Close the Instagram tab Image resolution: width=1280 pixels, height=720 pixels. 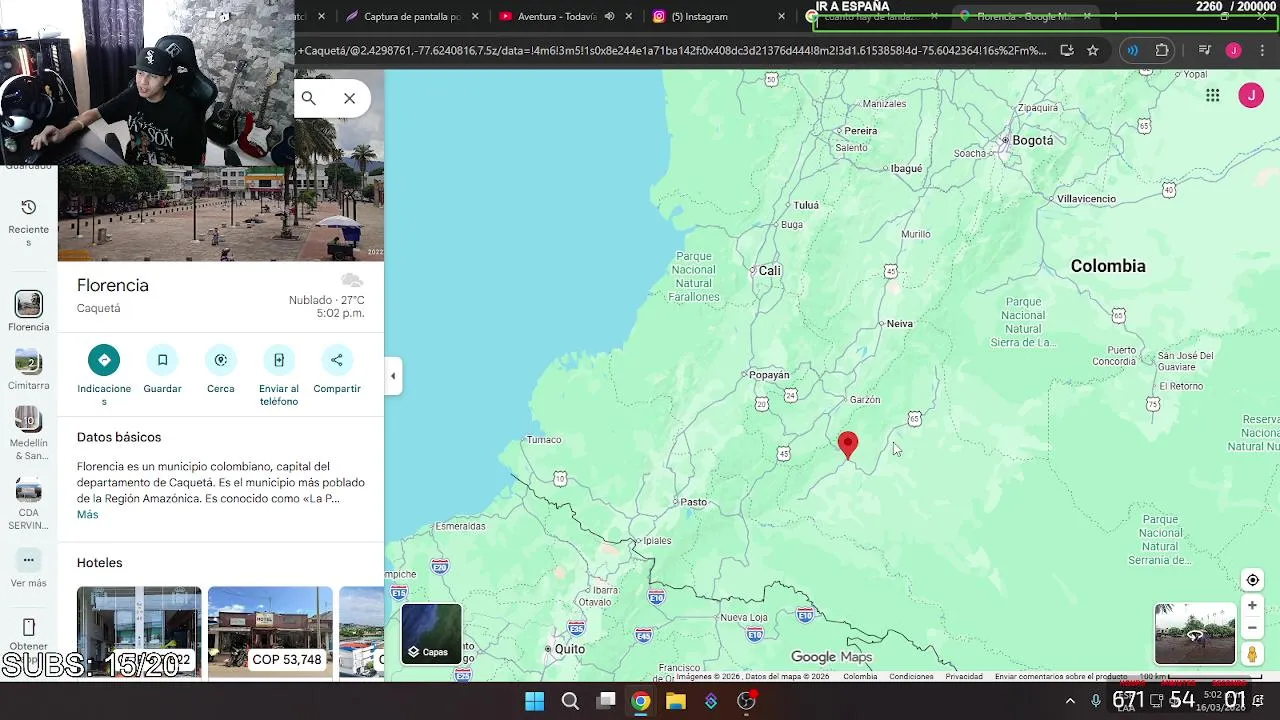(781, 16)
